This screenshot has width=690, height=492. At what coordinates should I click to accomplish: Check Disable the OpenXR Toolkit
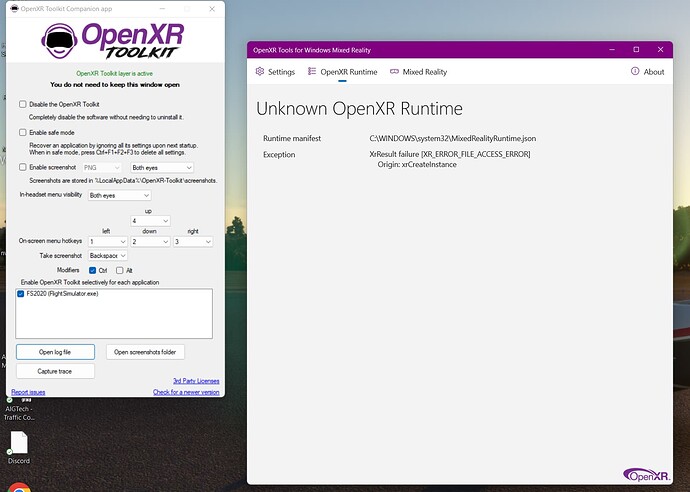click(x=22, y=104)
